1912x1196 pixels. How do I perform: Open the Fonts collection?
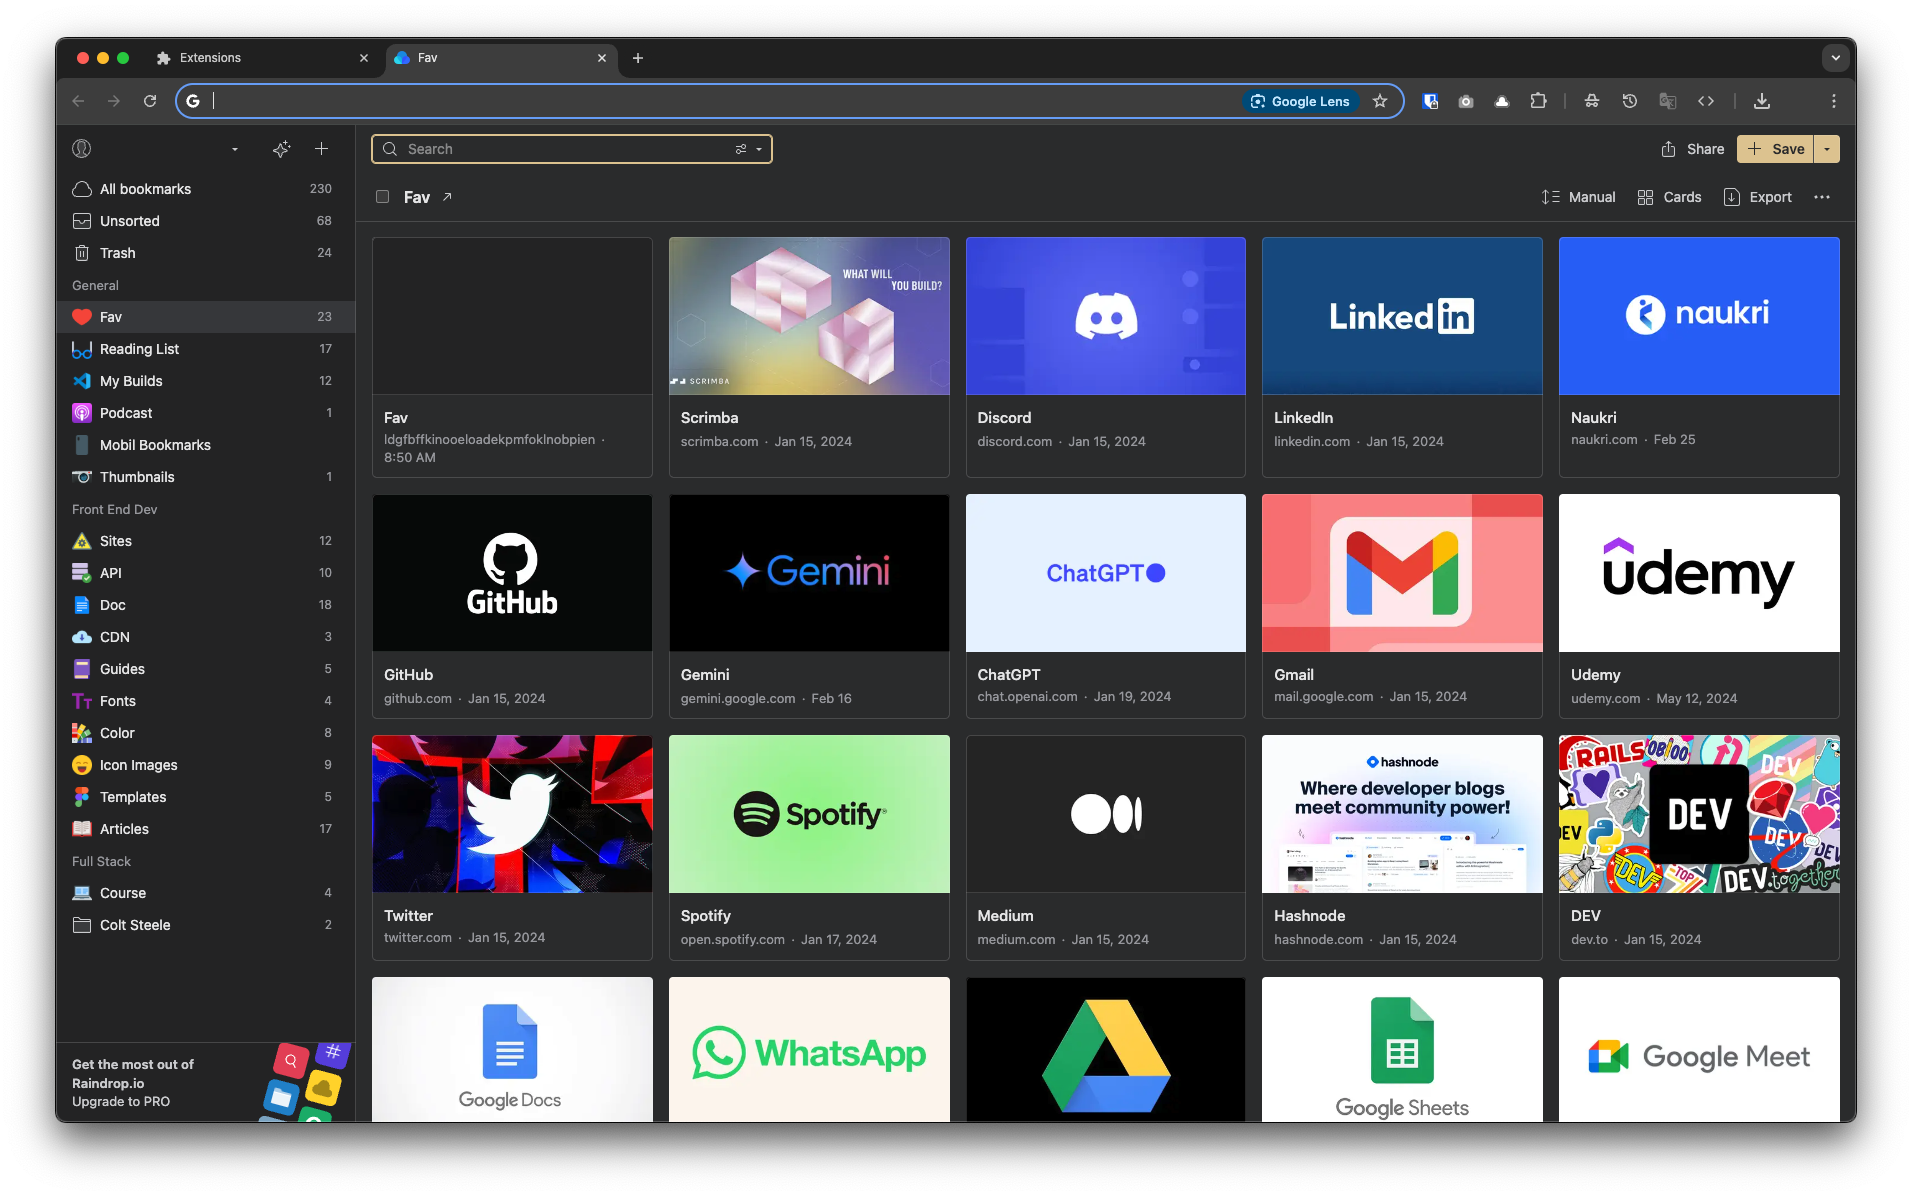(x=205, y=701)
